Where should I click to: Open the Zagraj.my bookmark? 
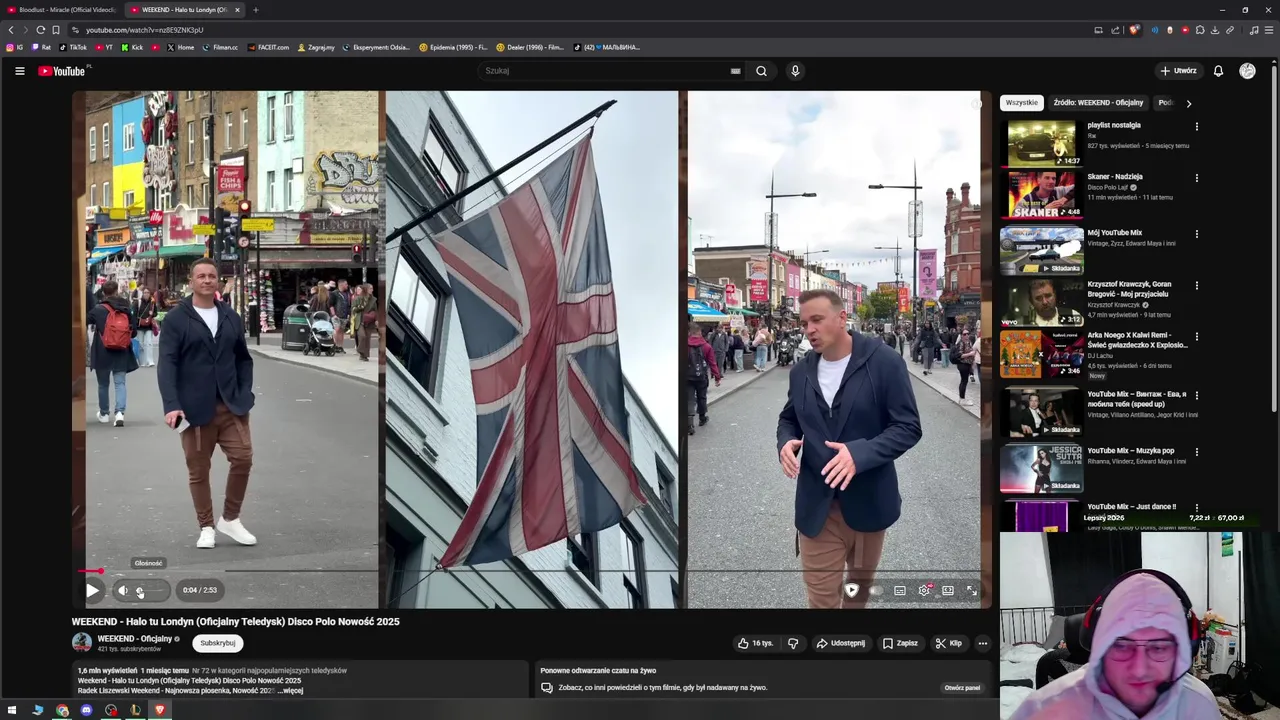pos(315,47)
